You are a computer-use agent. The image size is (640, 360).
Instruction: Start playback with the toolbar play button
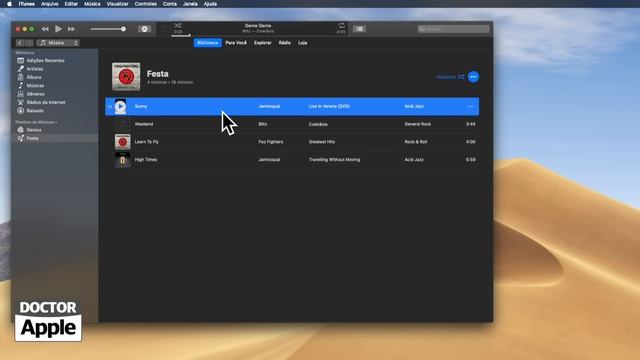click(58, 29)
